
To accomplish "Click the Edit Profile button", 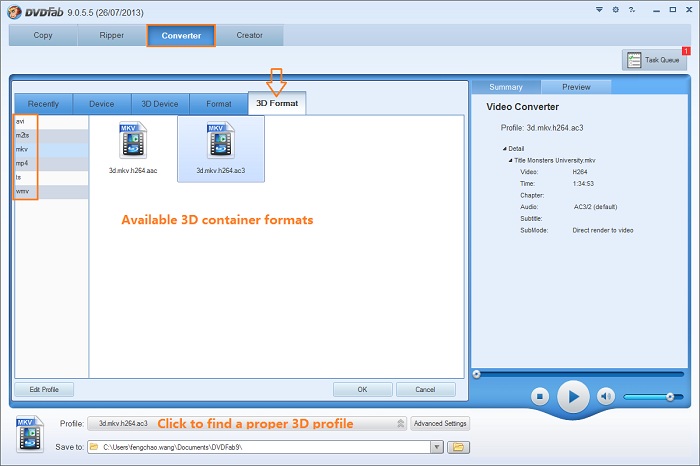I will pyautogui.click(x=44, y=389).
